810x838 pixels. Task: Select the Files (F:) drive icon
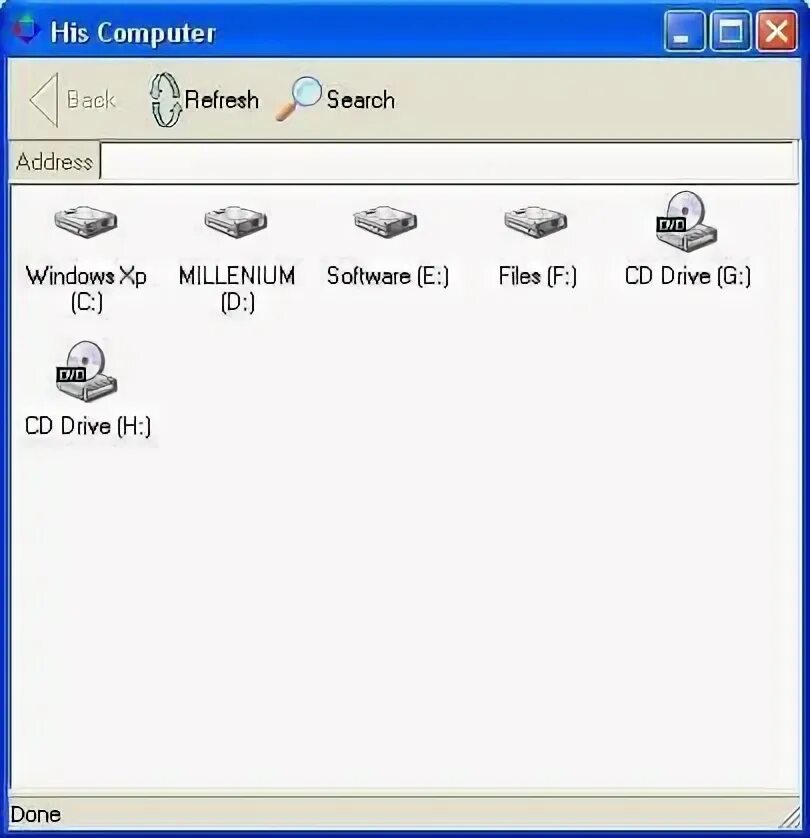(535, 222)
